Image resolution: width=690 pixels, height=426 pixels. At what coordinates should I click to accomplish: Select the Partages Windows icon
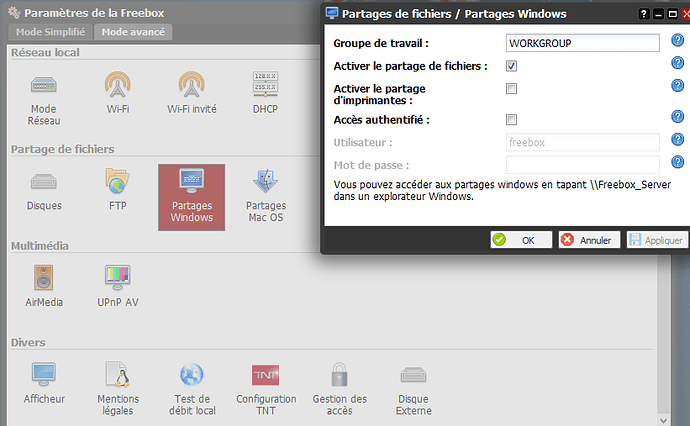coord(191,197)
